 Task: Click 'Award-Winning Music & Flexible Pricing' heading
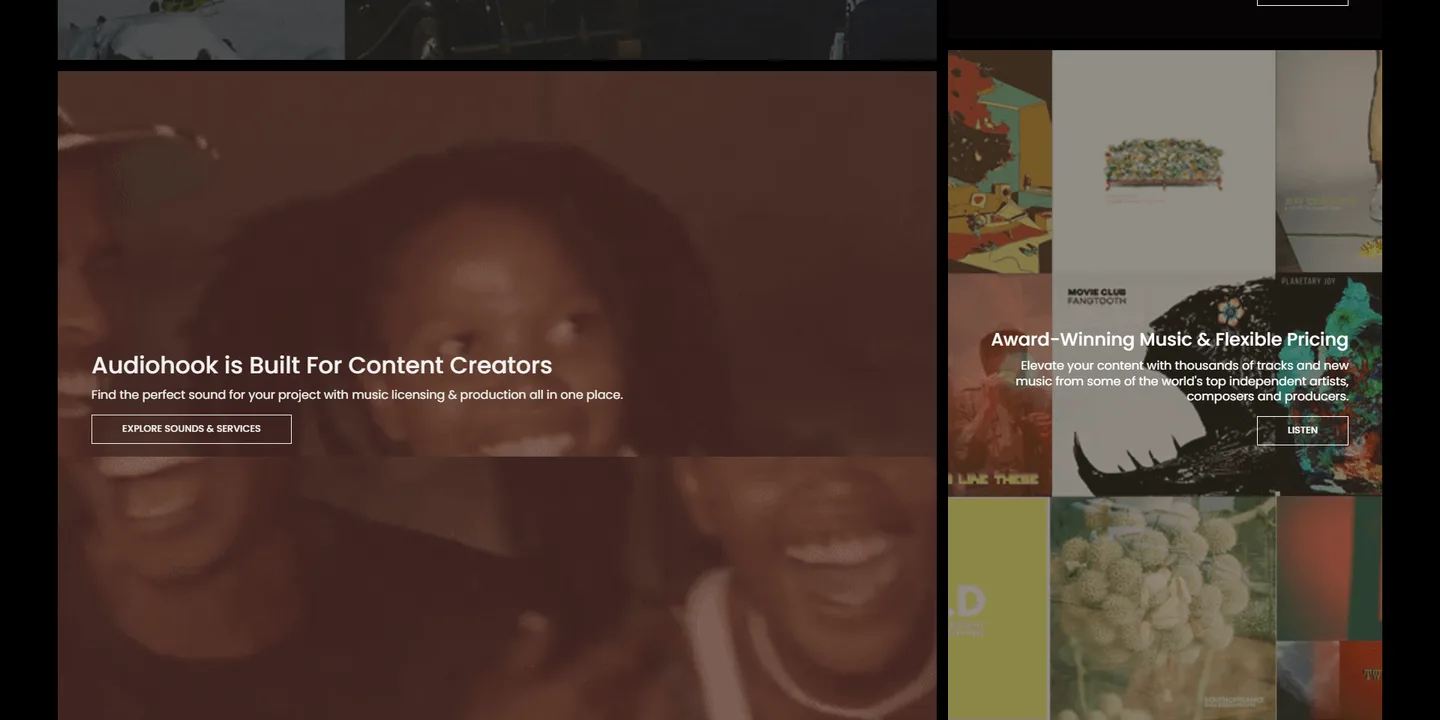point(1169,339)
